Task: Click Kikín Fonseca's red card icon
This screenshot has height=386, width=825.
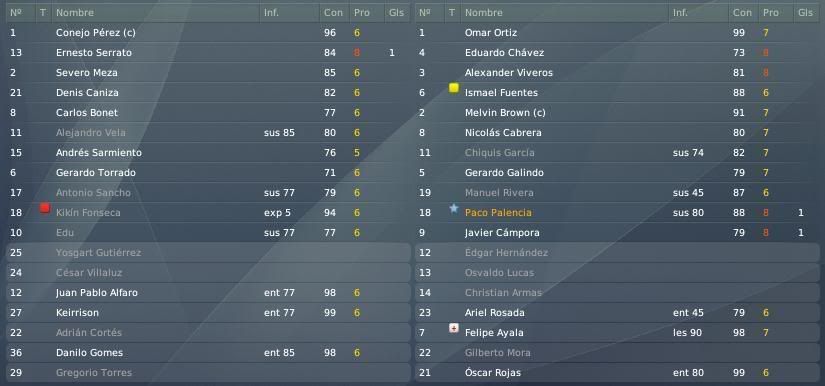Action: pyautogui.click(x=45, y=208)
